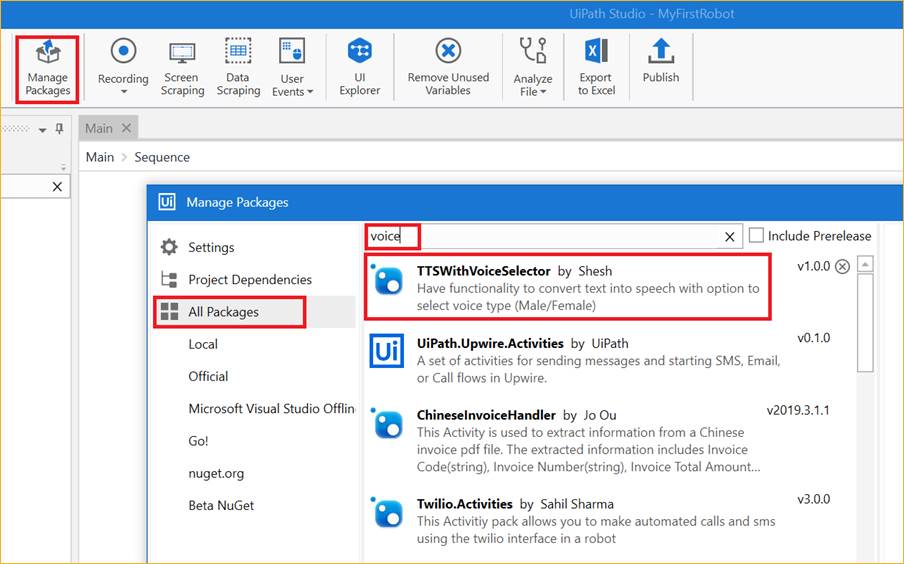Launch Screen Scraping tool
904x564 pixels.
click(182, 69)
